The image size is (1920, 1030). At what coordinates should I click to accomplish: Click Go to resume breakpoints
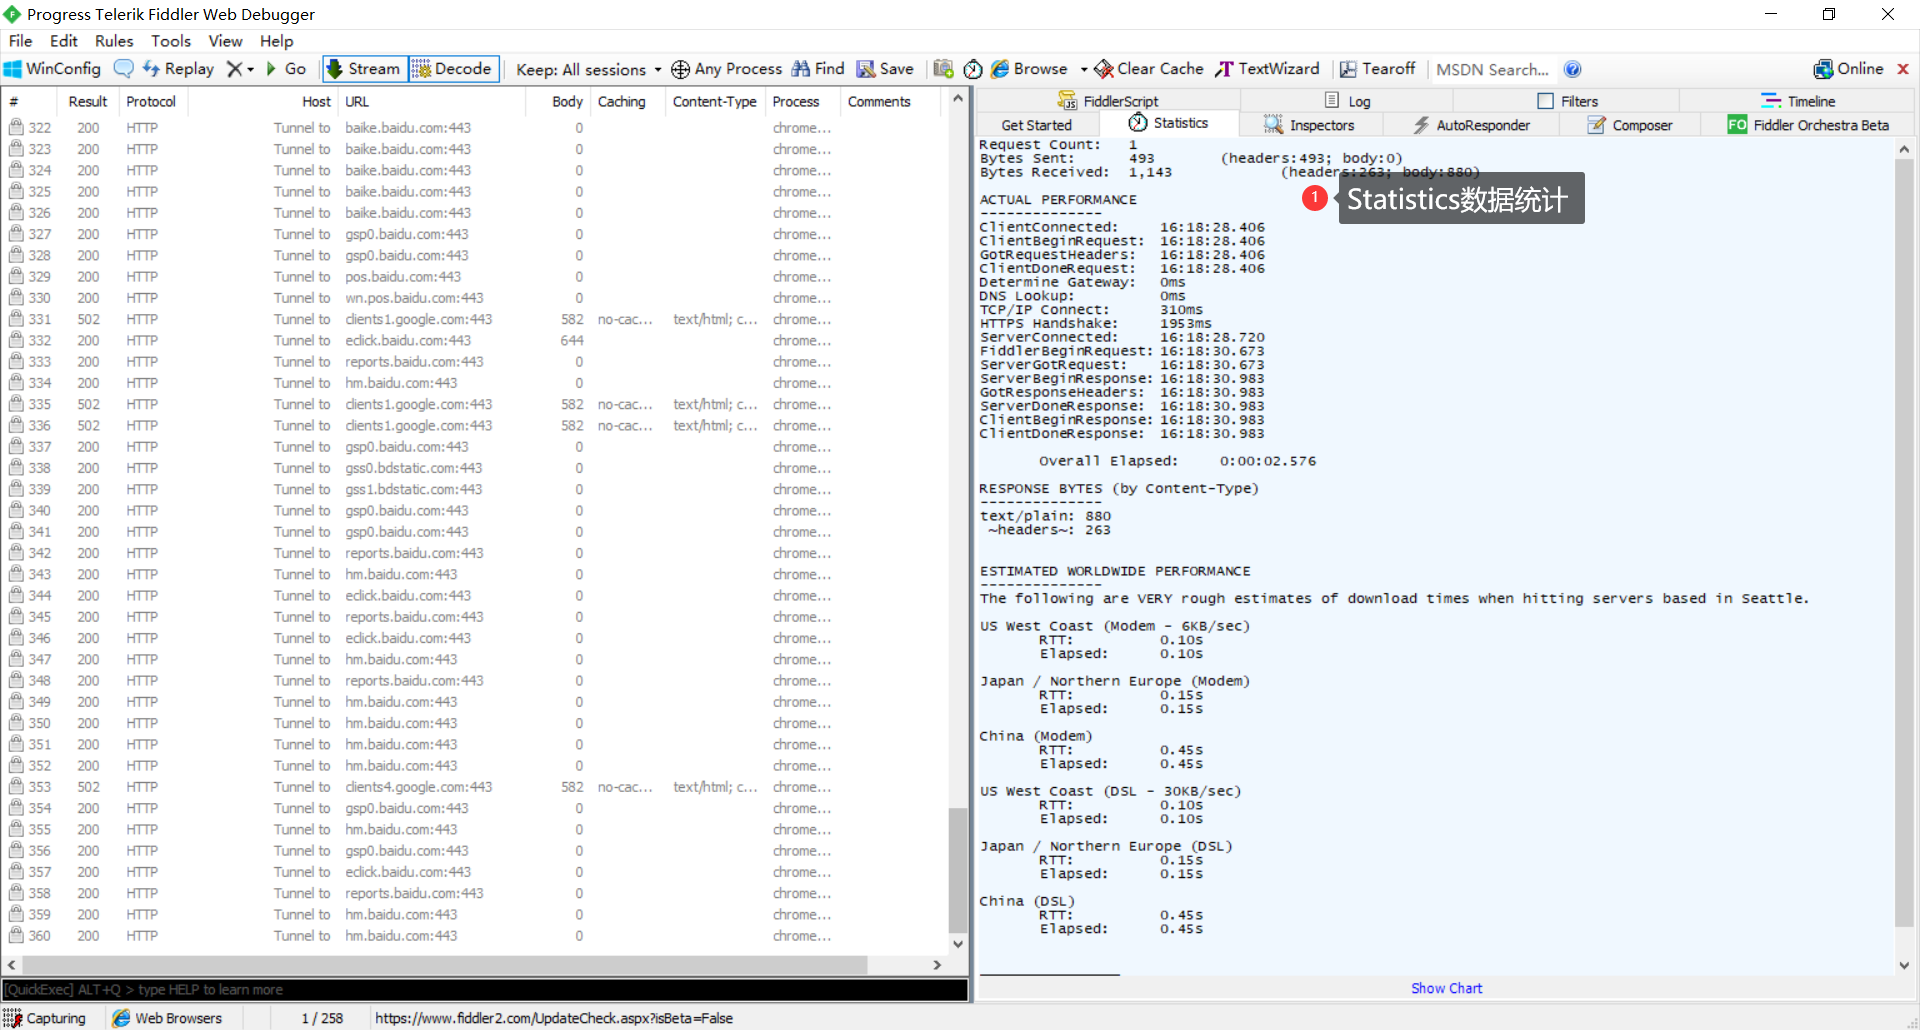pyautogui.click(x=286, y=69)
